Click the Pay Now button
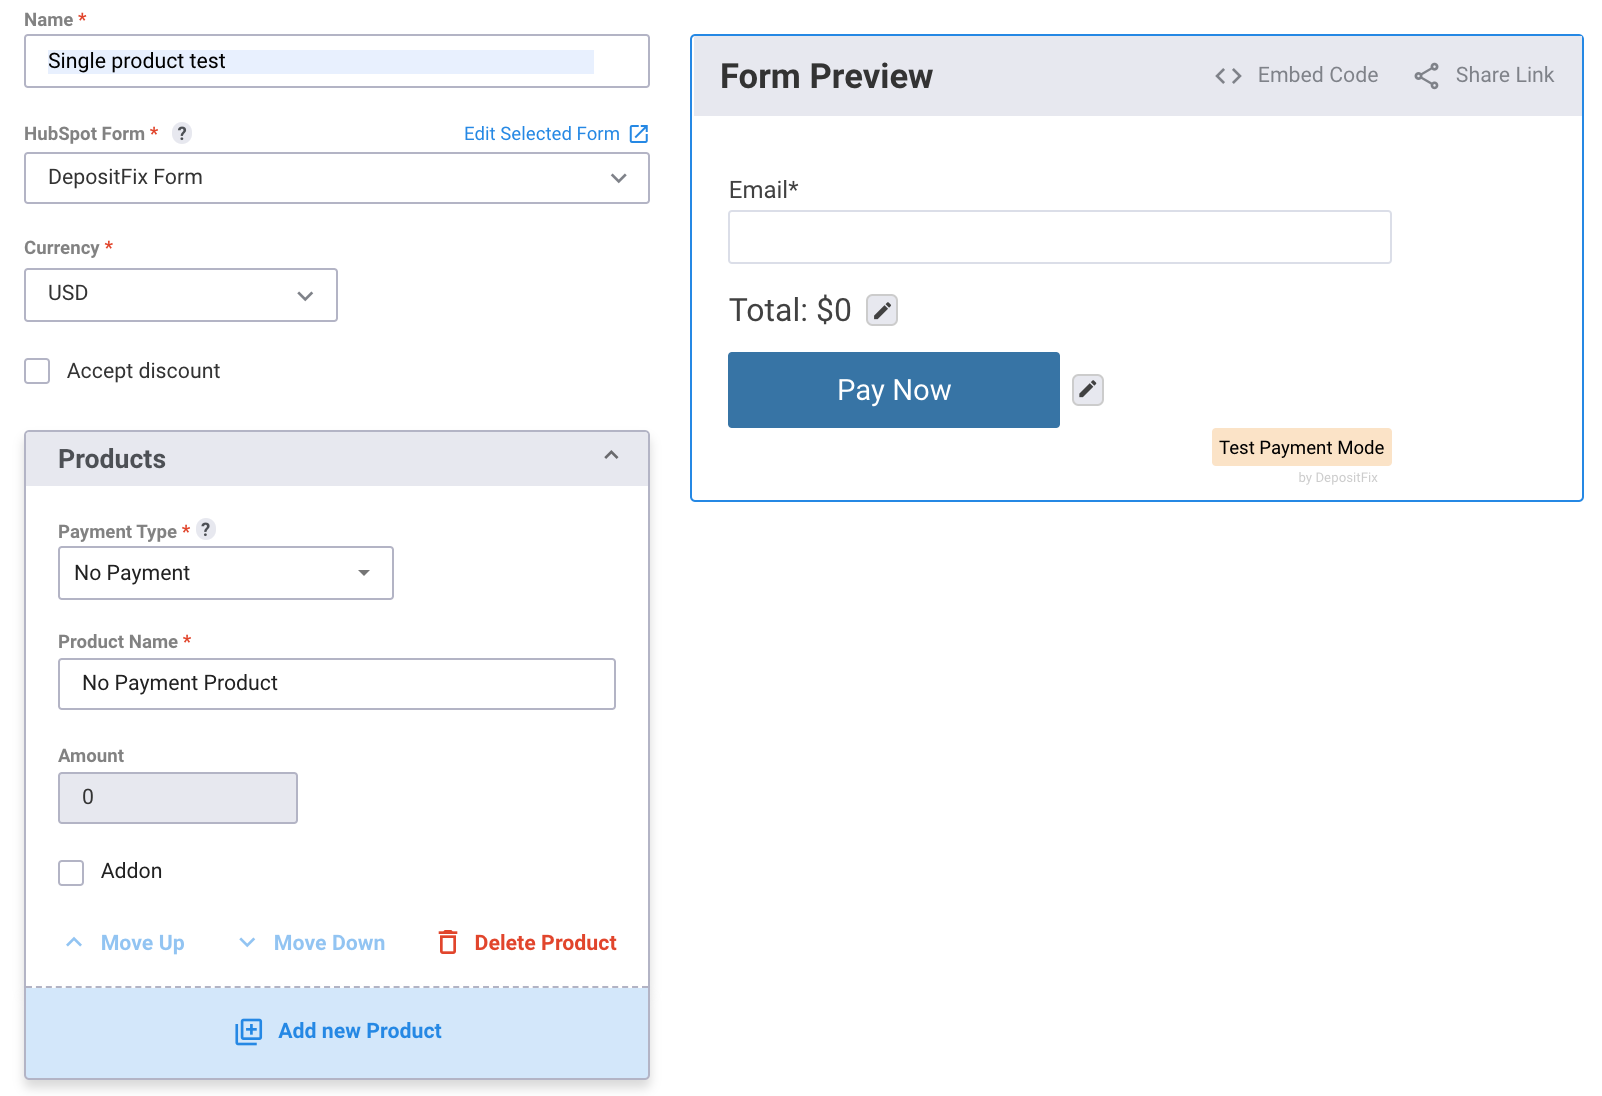This screenshot has width=1602, height=1096. point(894,390)
